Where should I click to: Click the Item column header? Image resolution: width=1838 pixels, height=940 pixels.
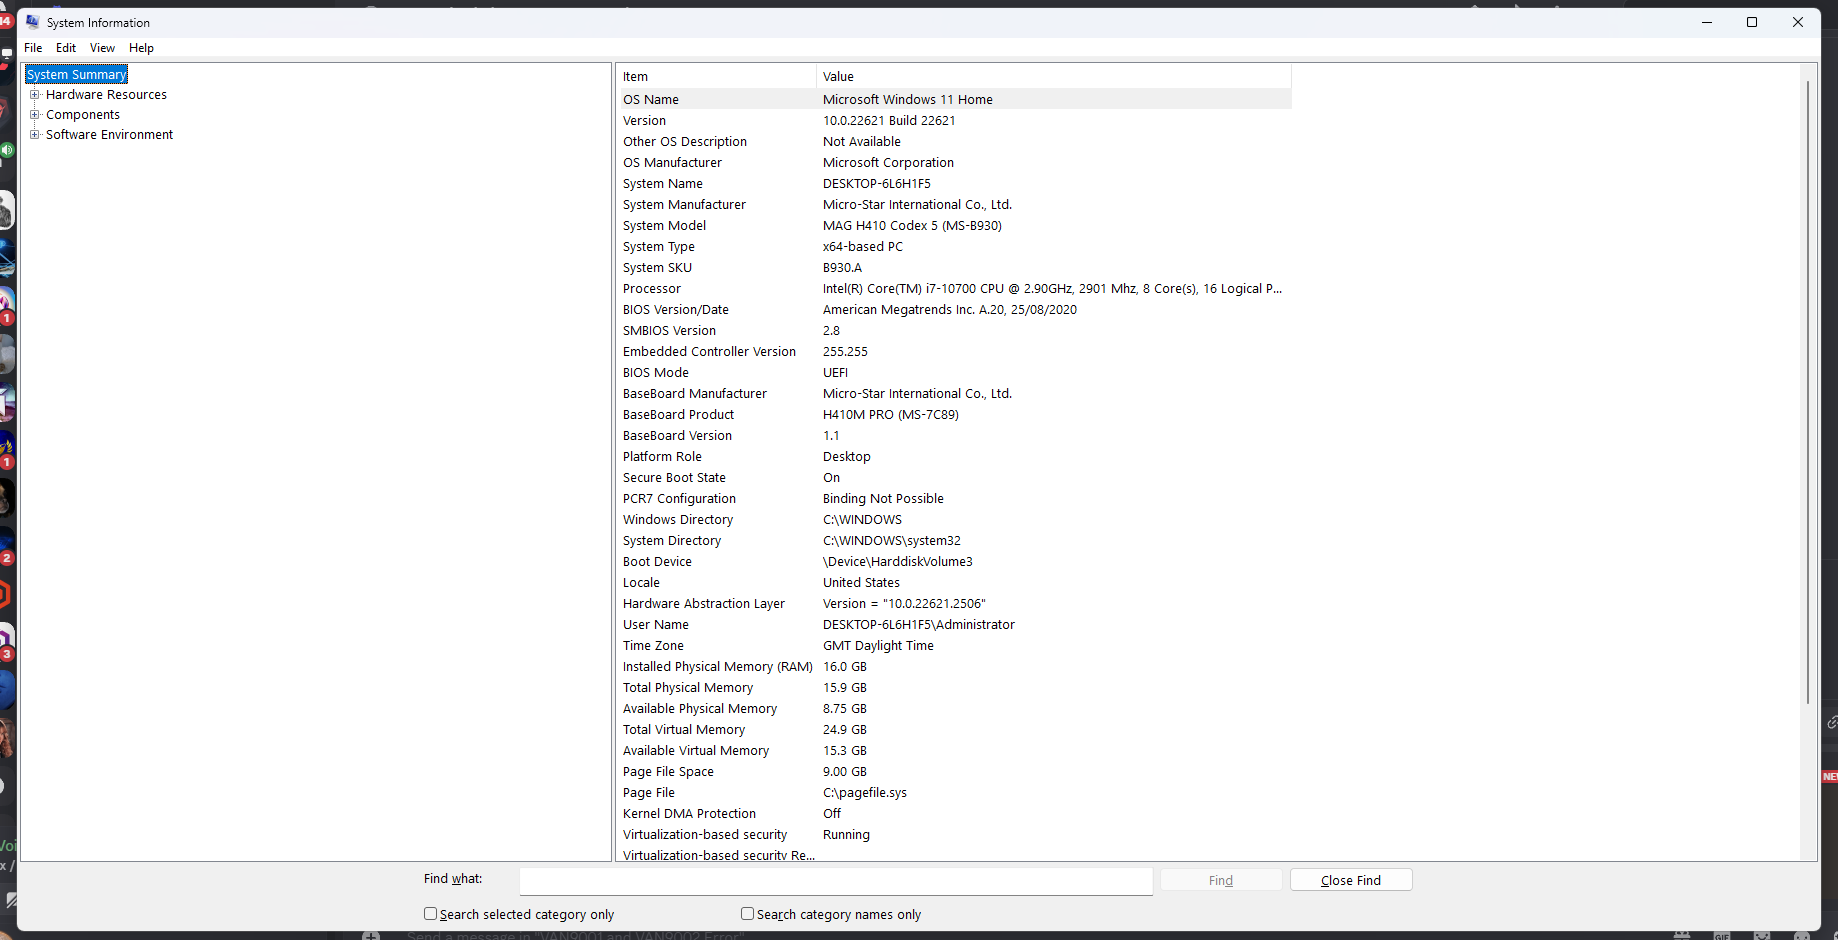(718, 77)
